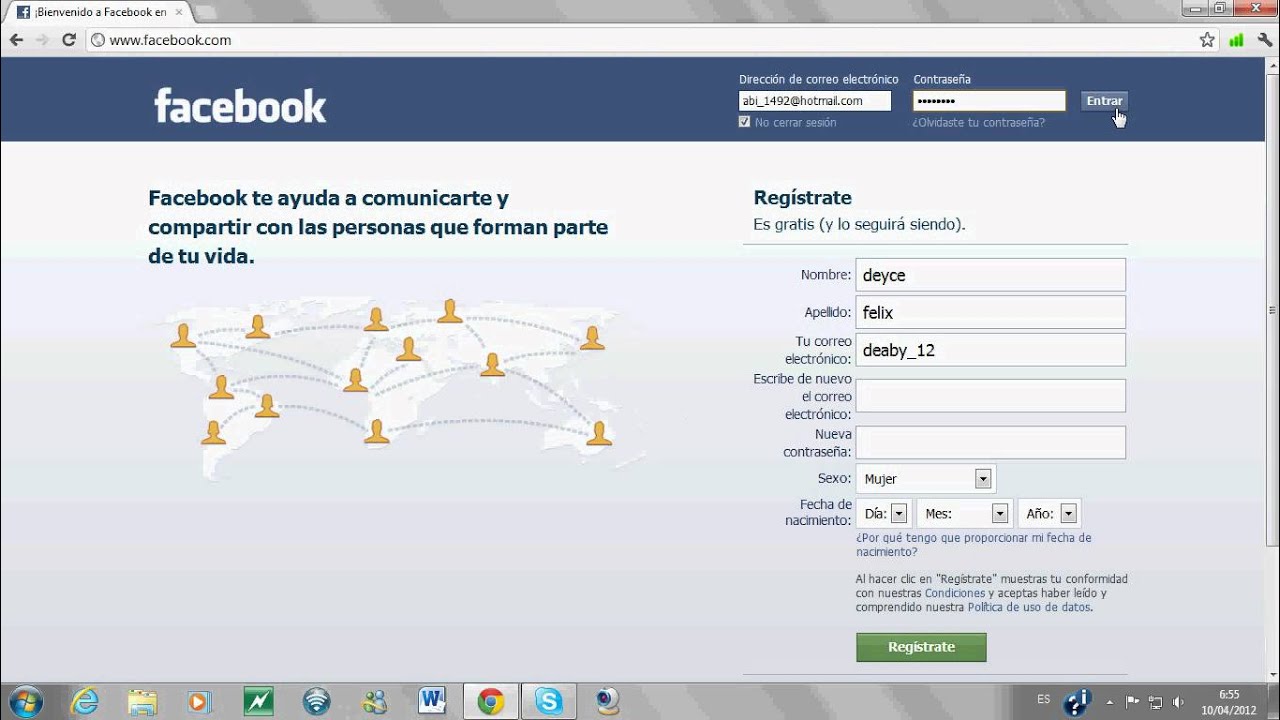Open Windows Live Messenger in taskbar
The image size is (1280, 720).
tap(374, 701)
